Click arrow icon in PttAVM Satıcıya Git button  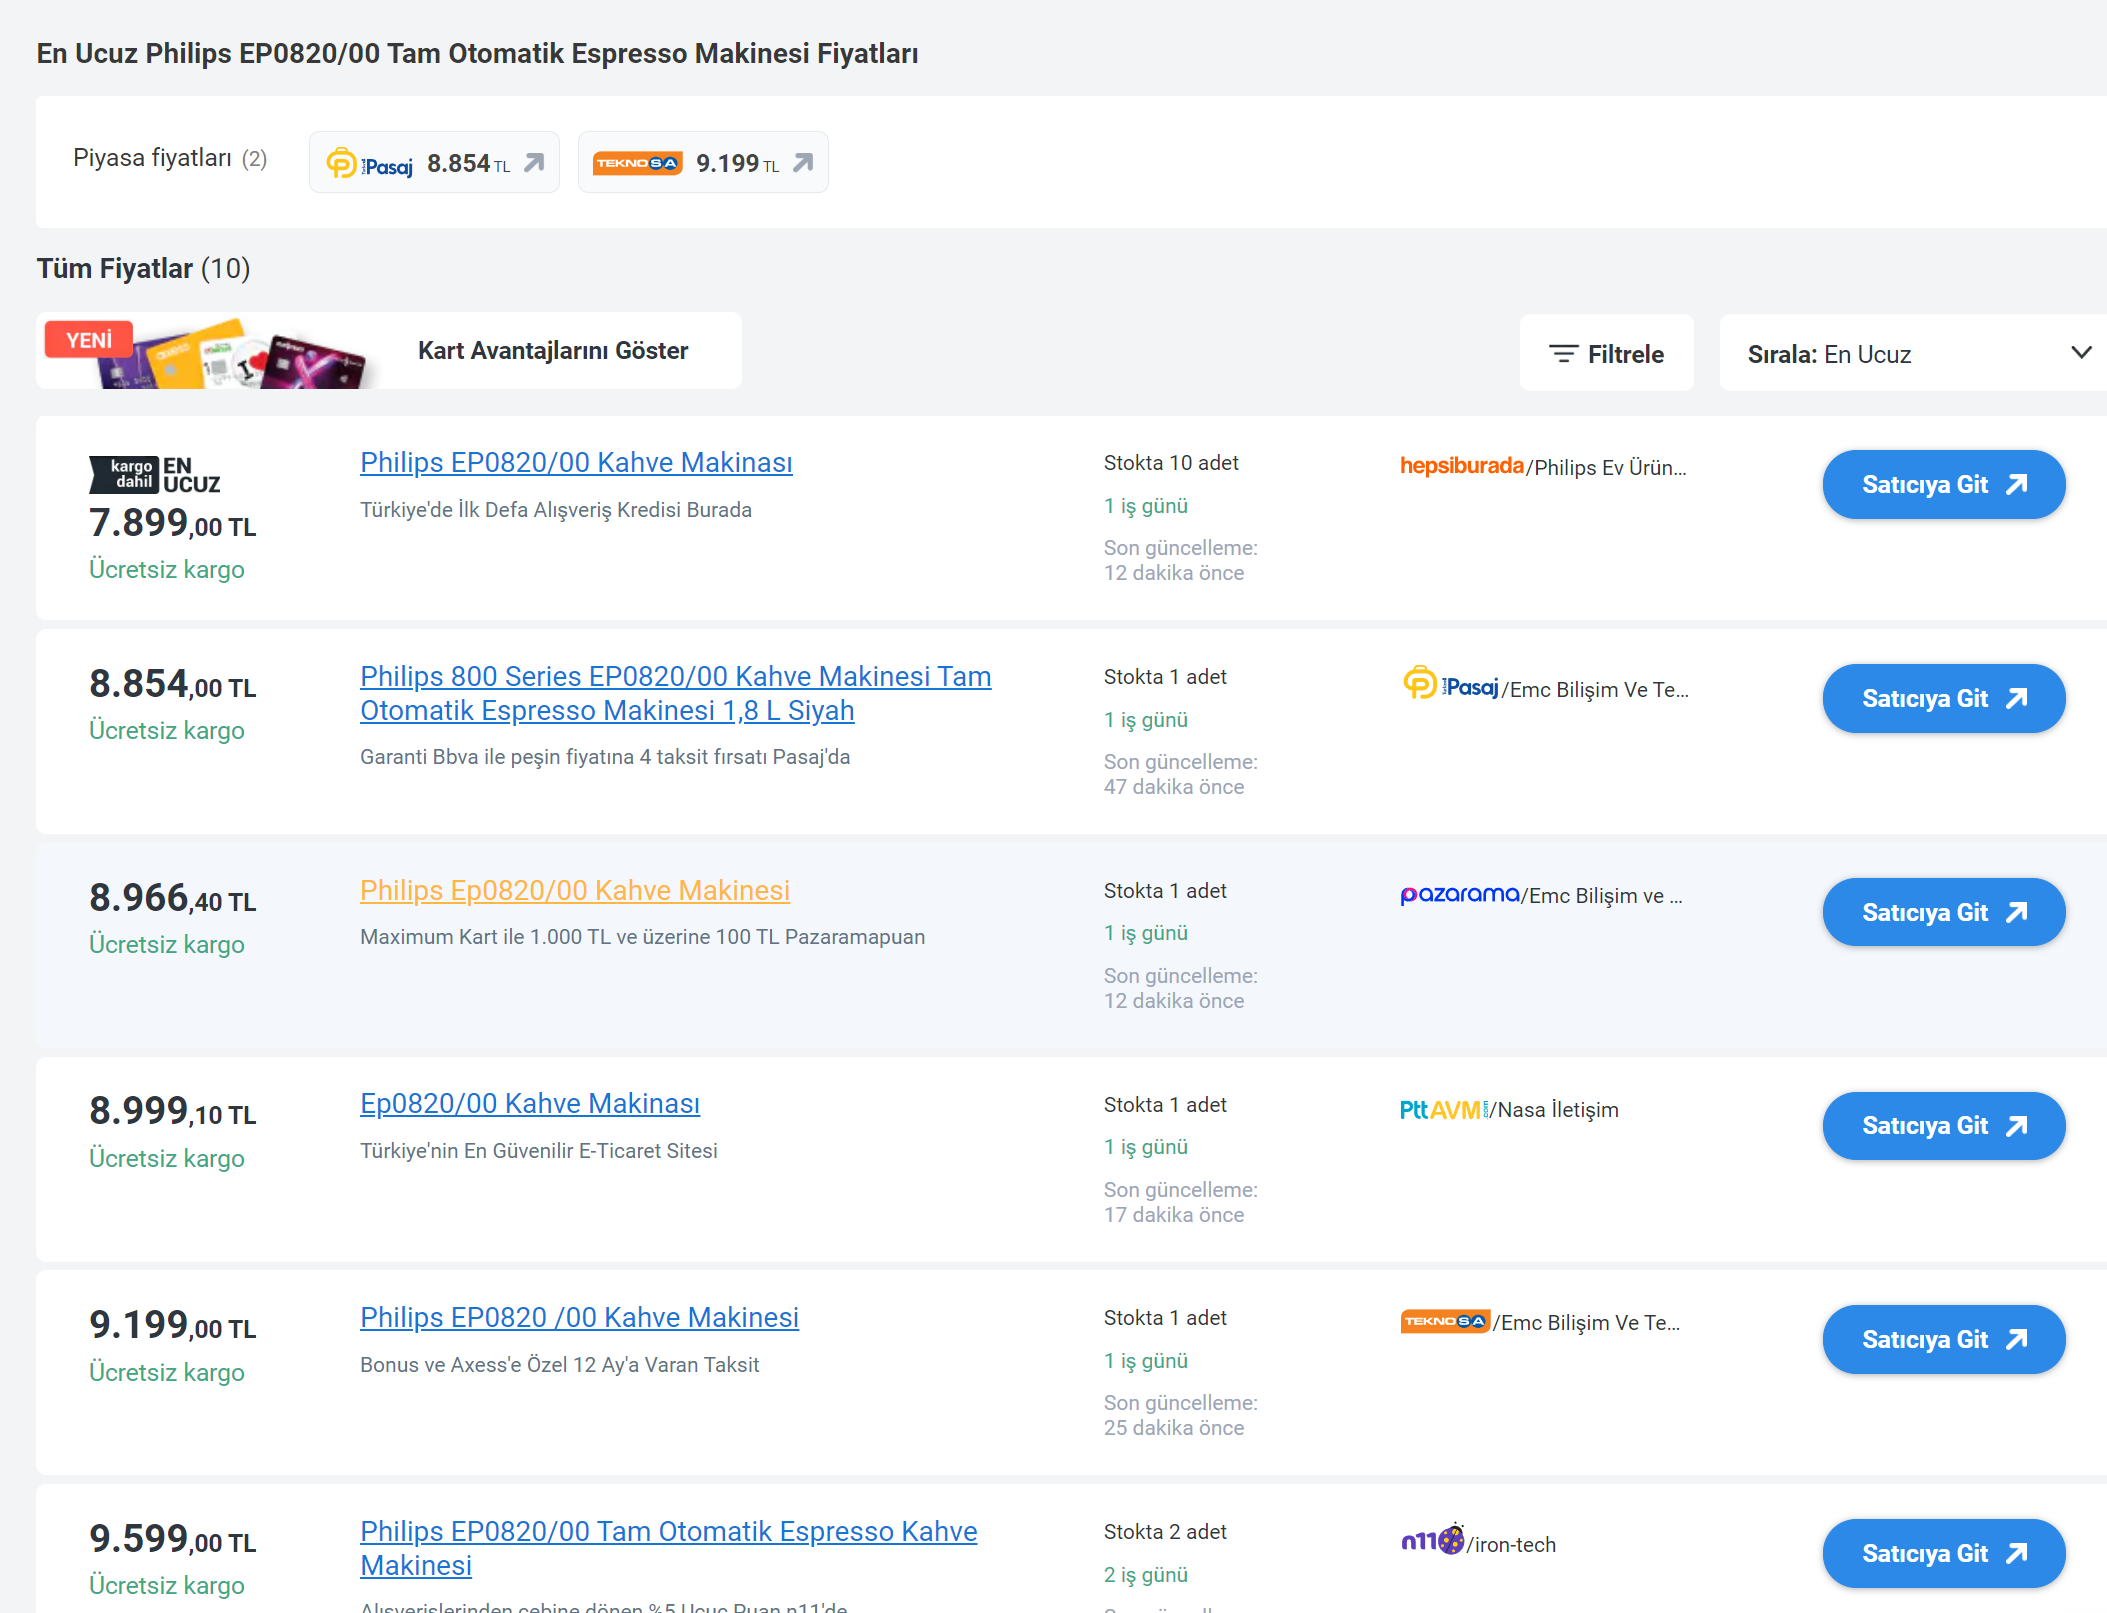2017,1126
